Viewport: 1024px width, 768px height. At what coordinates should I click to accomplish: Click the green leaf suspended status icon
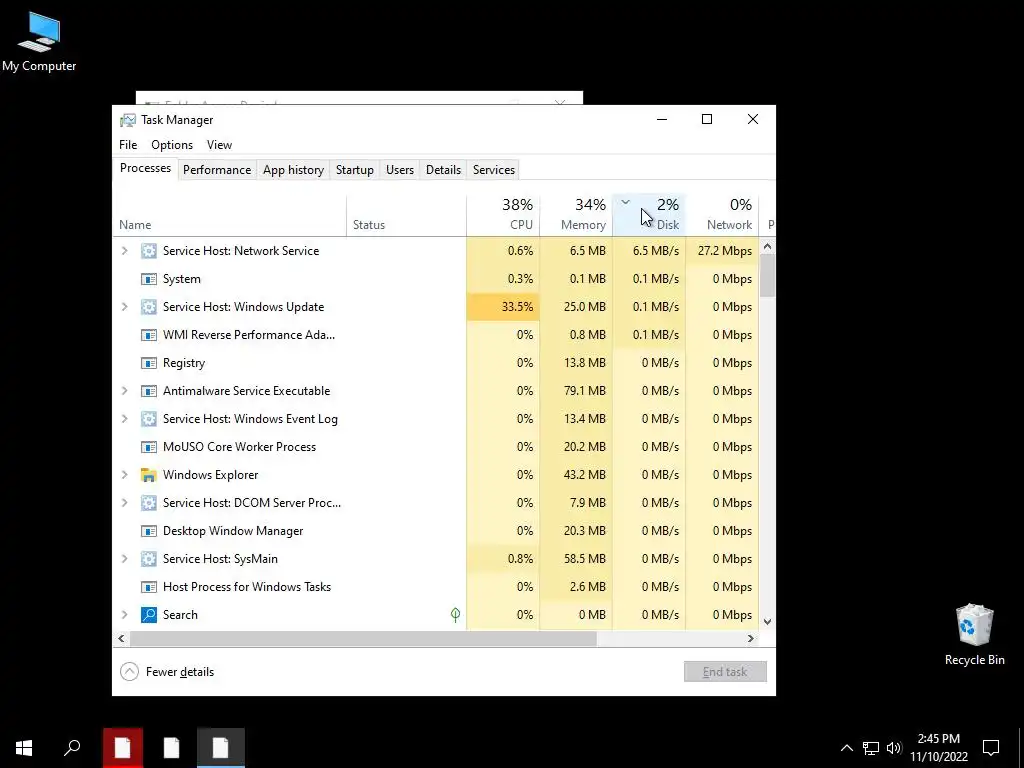click(x=455, y=615)
